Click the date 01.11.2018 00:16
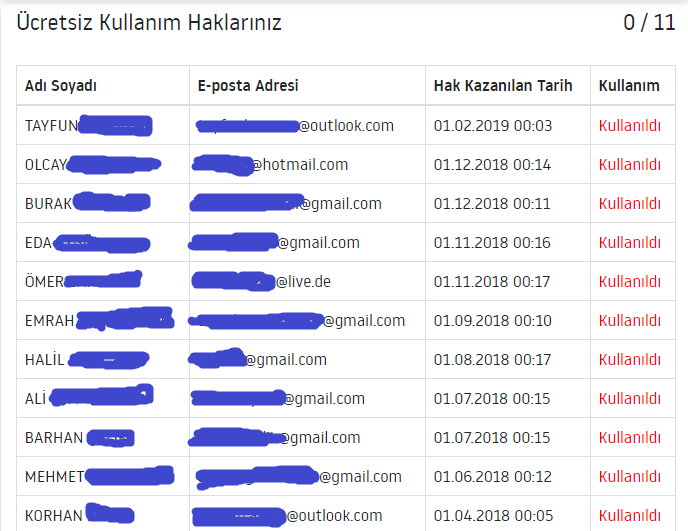The image size is (688, 531). pyautogui.click(x=492, y=243)
